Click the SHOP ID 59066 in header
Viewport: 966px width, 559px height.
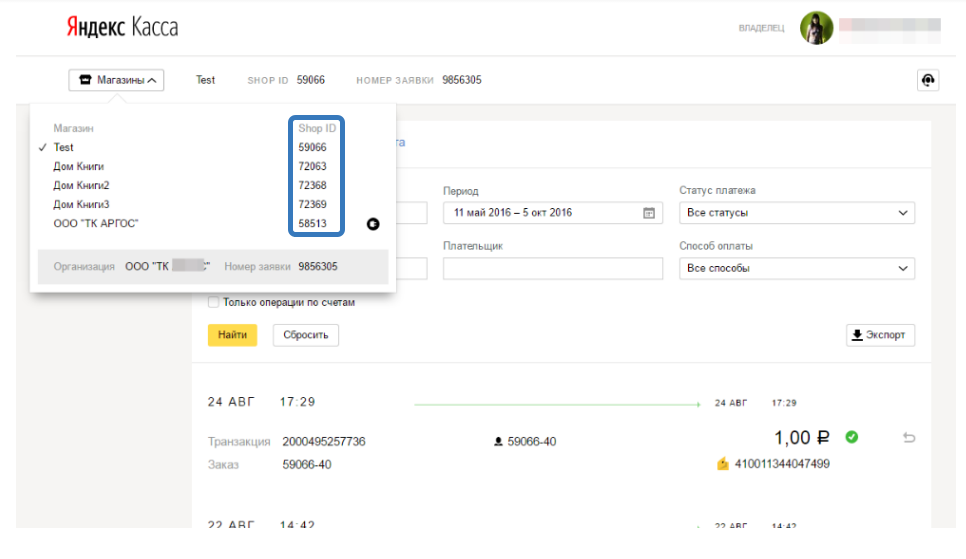click(310, 80)
